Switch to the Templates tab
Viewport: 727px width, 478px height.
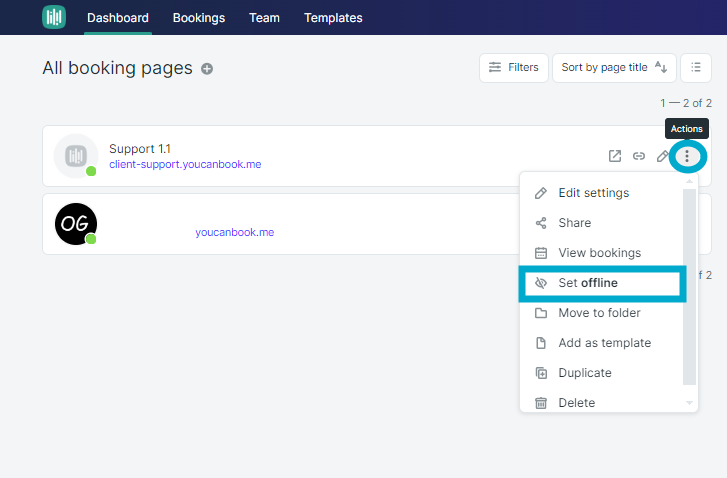(333, 18)
